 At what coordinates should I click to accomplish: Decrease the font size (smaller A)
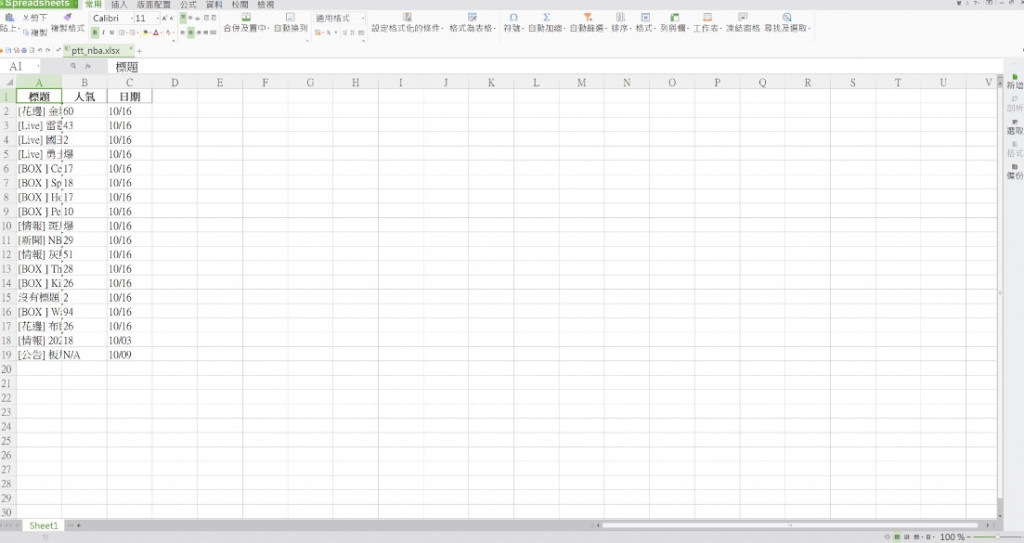(171, 18)
